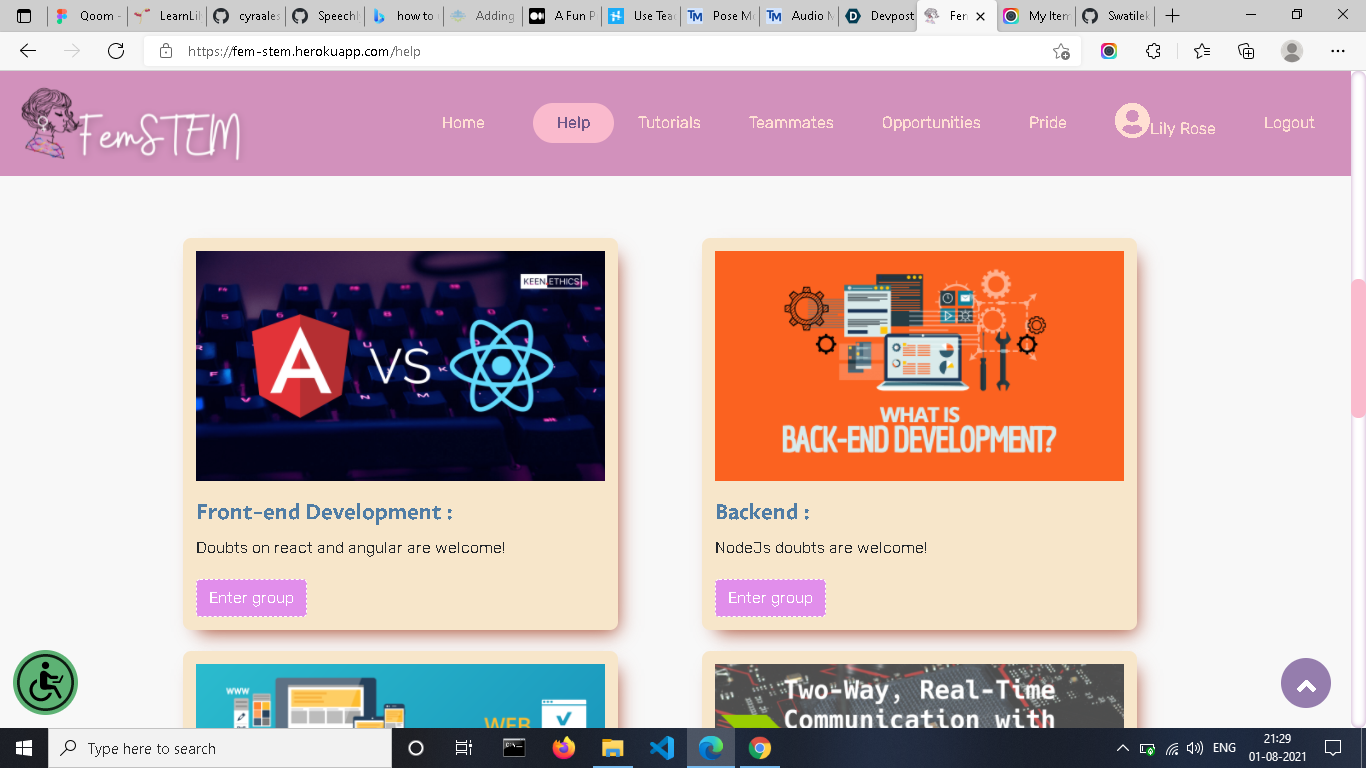Click the ENG language indicator

point(1224,748)
